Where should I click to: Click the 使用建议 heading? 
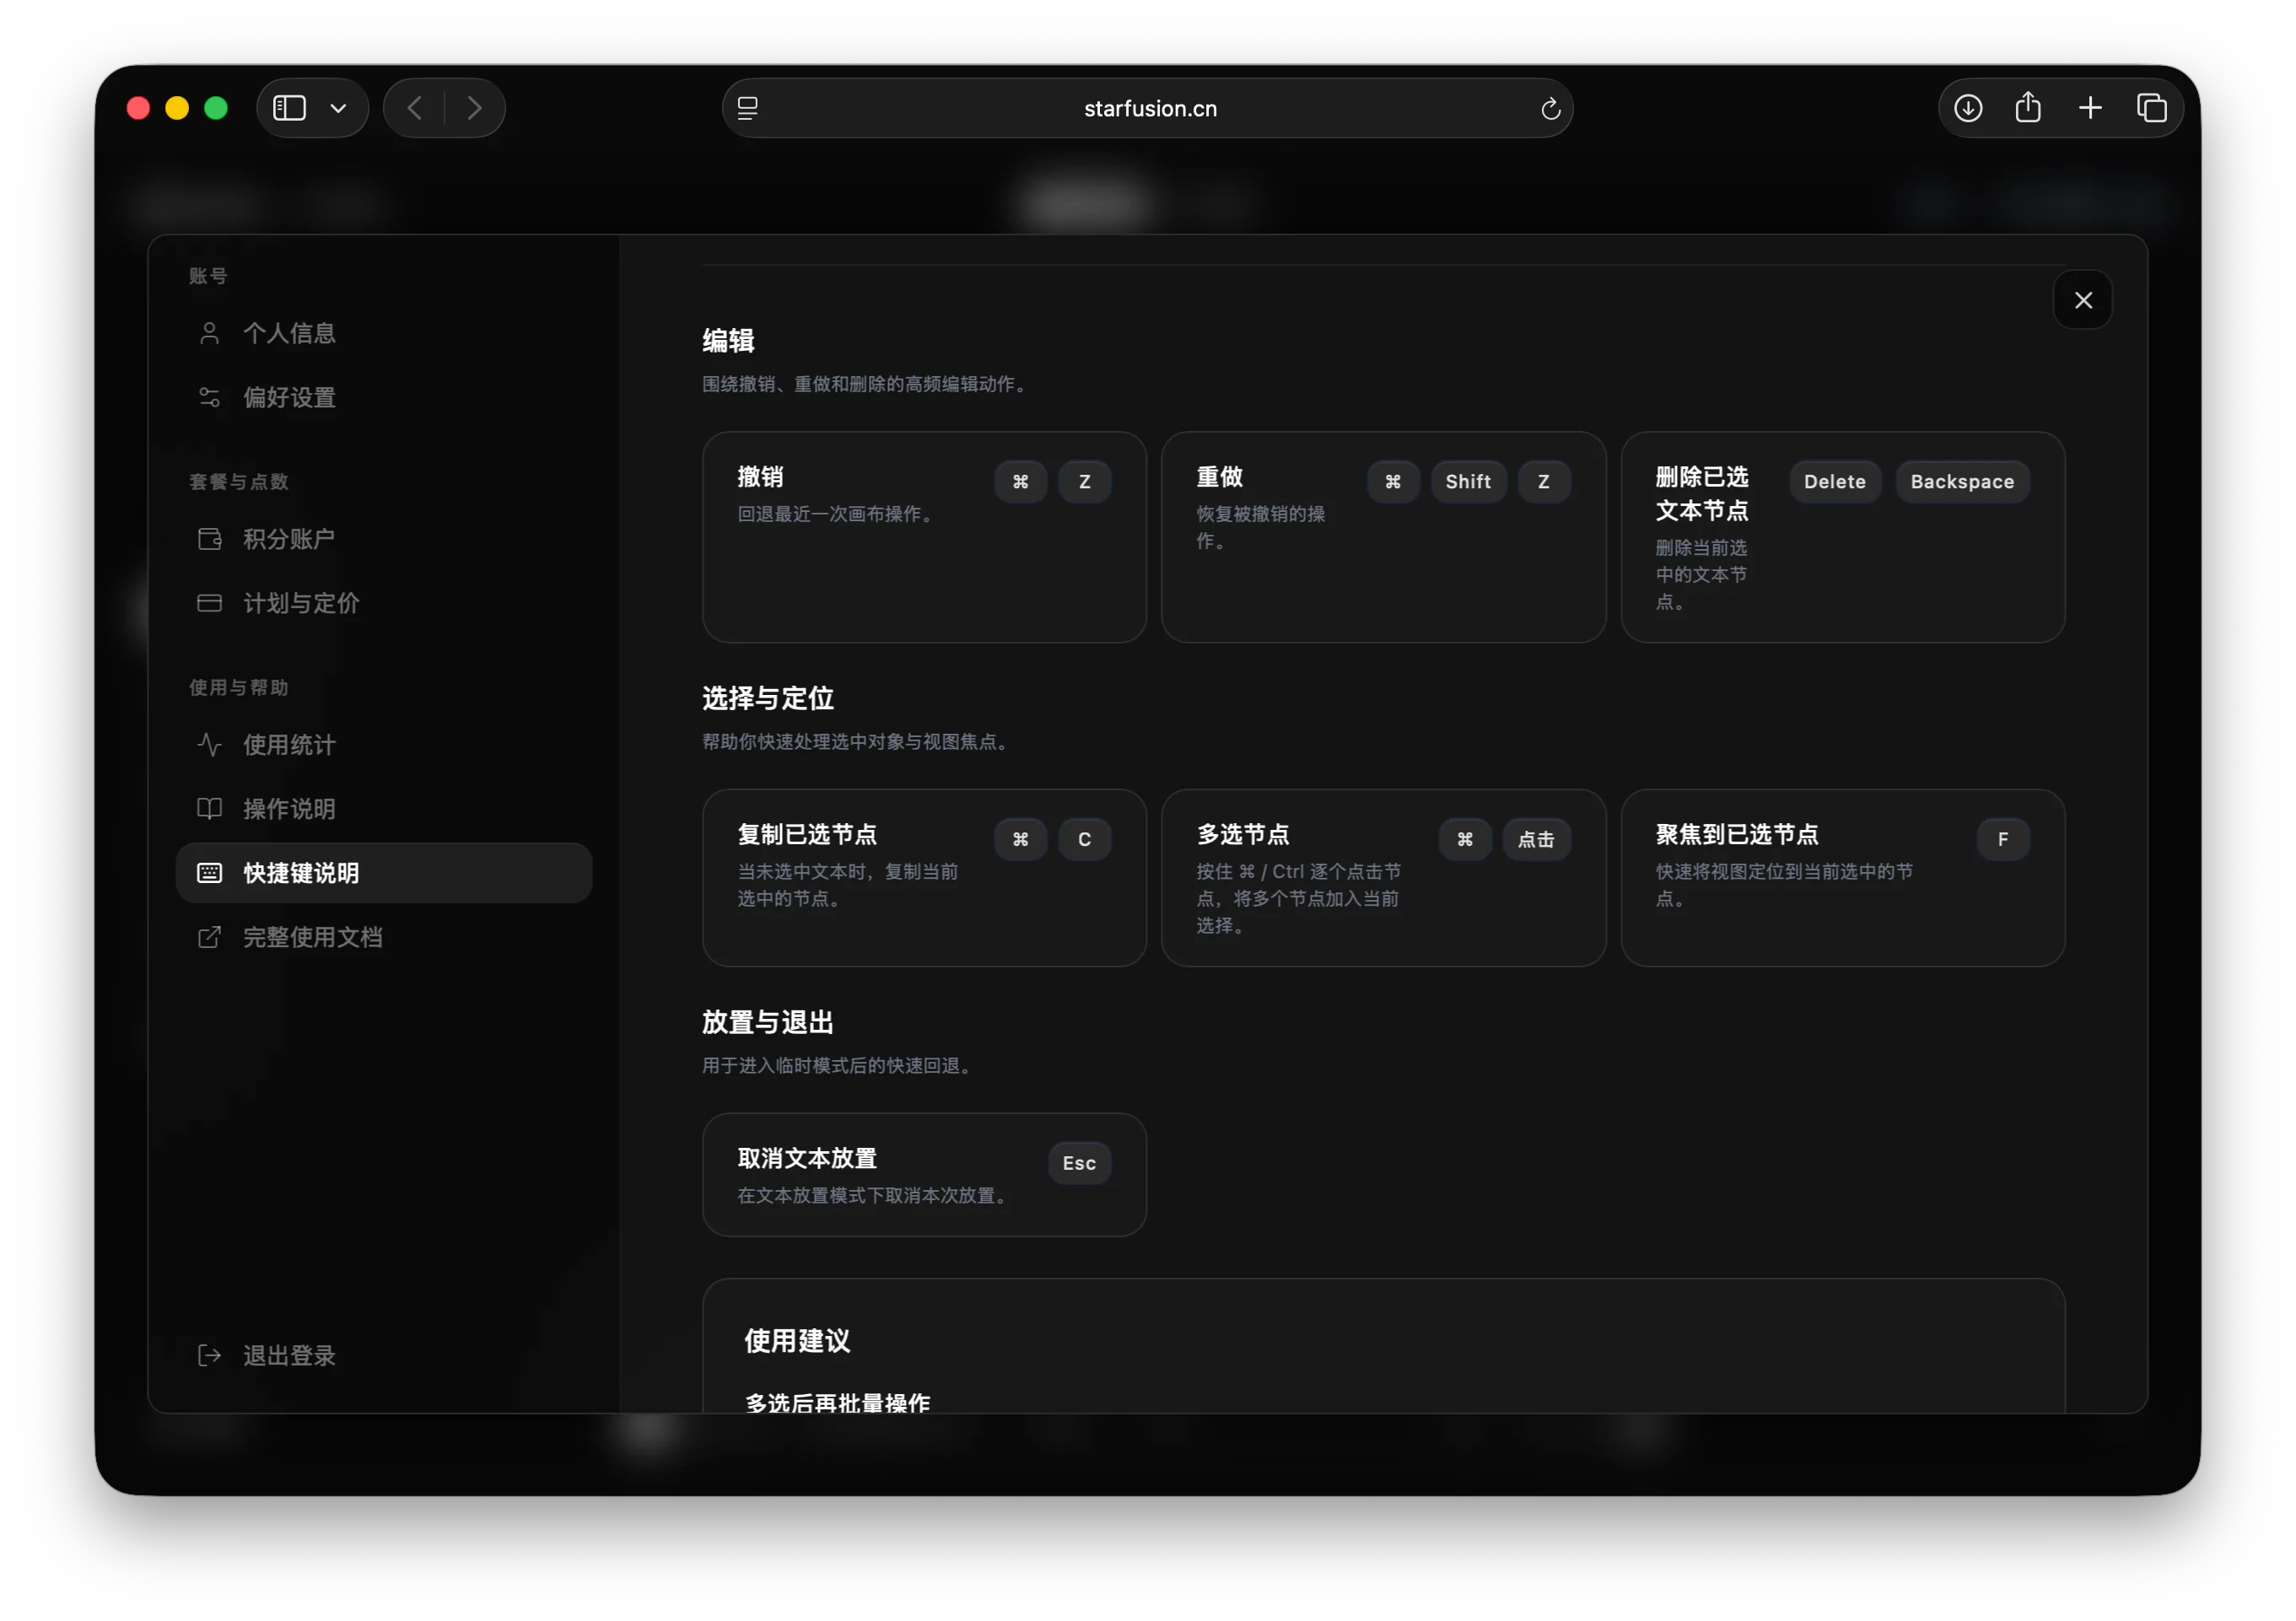(797, 1341)
